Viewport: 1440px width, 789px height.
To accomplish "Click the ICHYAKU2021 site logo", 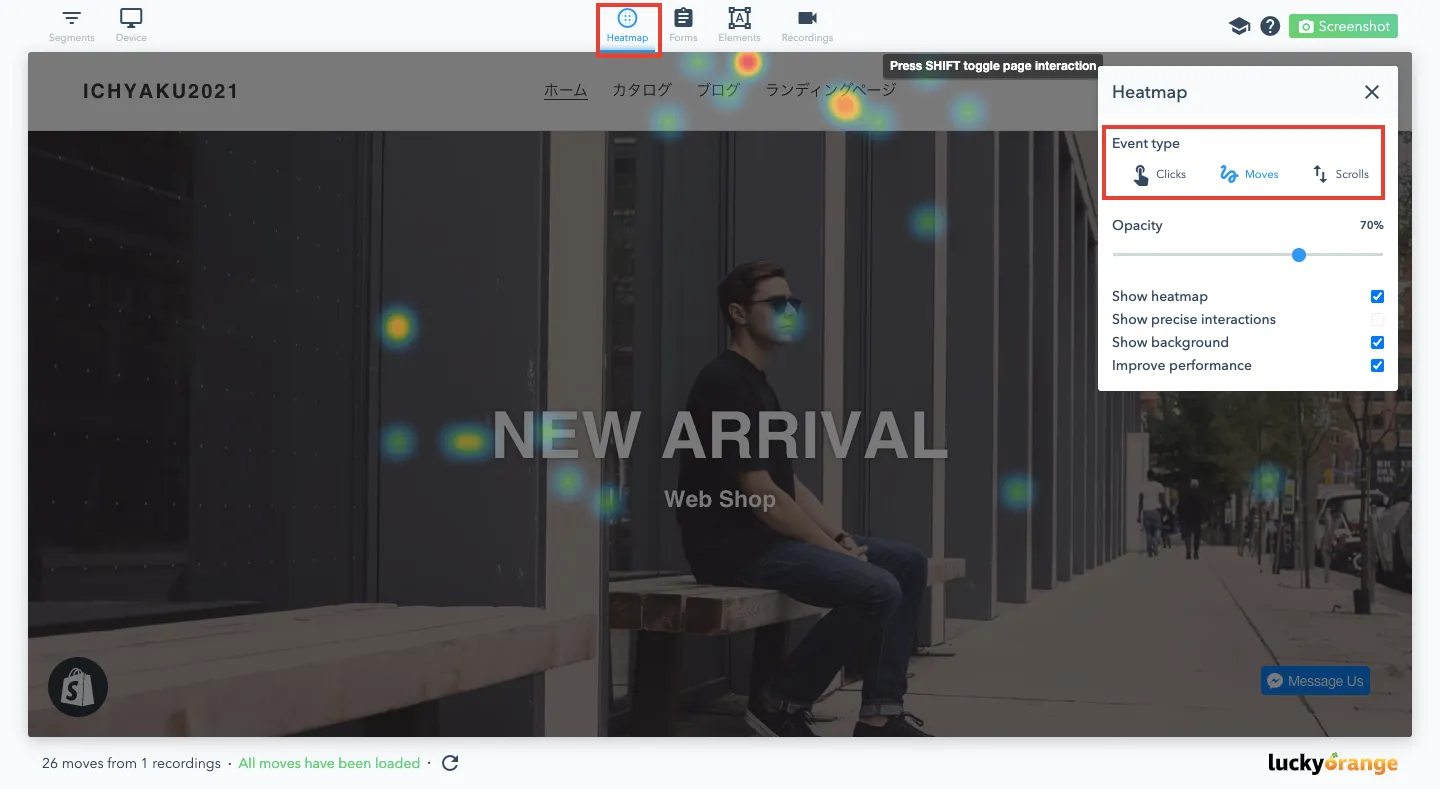I will (161, 92).
